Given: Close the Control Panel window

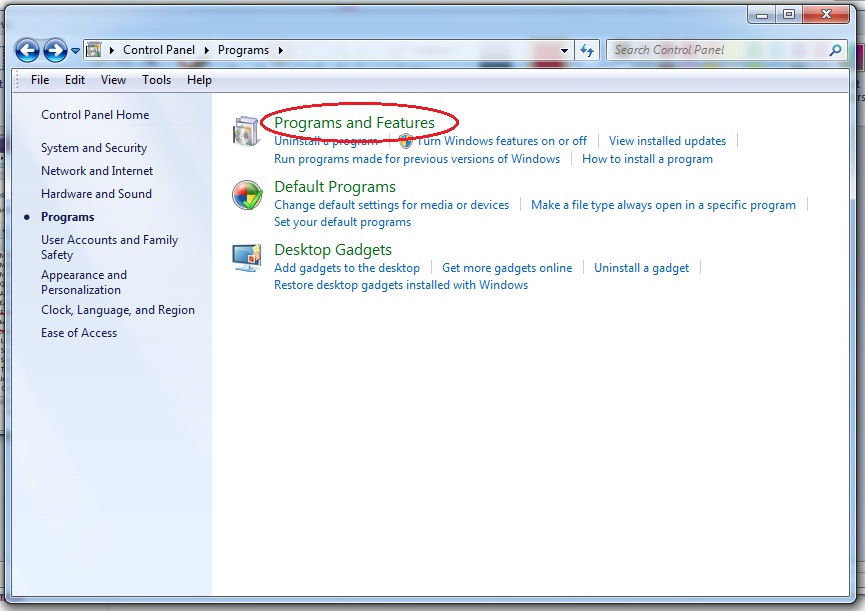Looking at the screenshot, I should 826,15.
